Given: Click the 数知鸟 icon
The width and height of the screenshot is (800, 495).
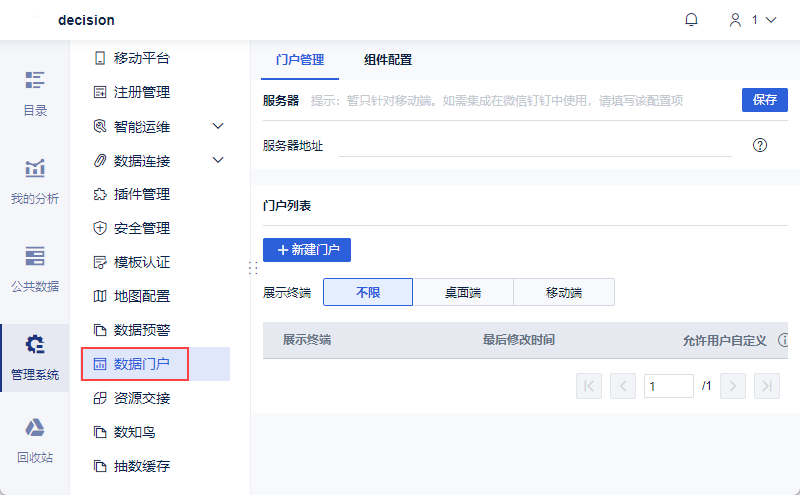Looking at the screenshot, I should click(x=100, y=432).
